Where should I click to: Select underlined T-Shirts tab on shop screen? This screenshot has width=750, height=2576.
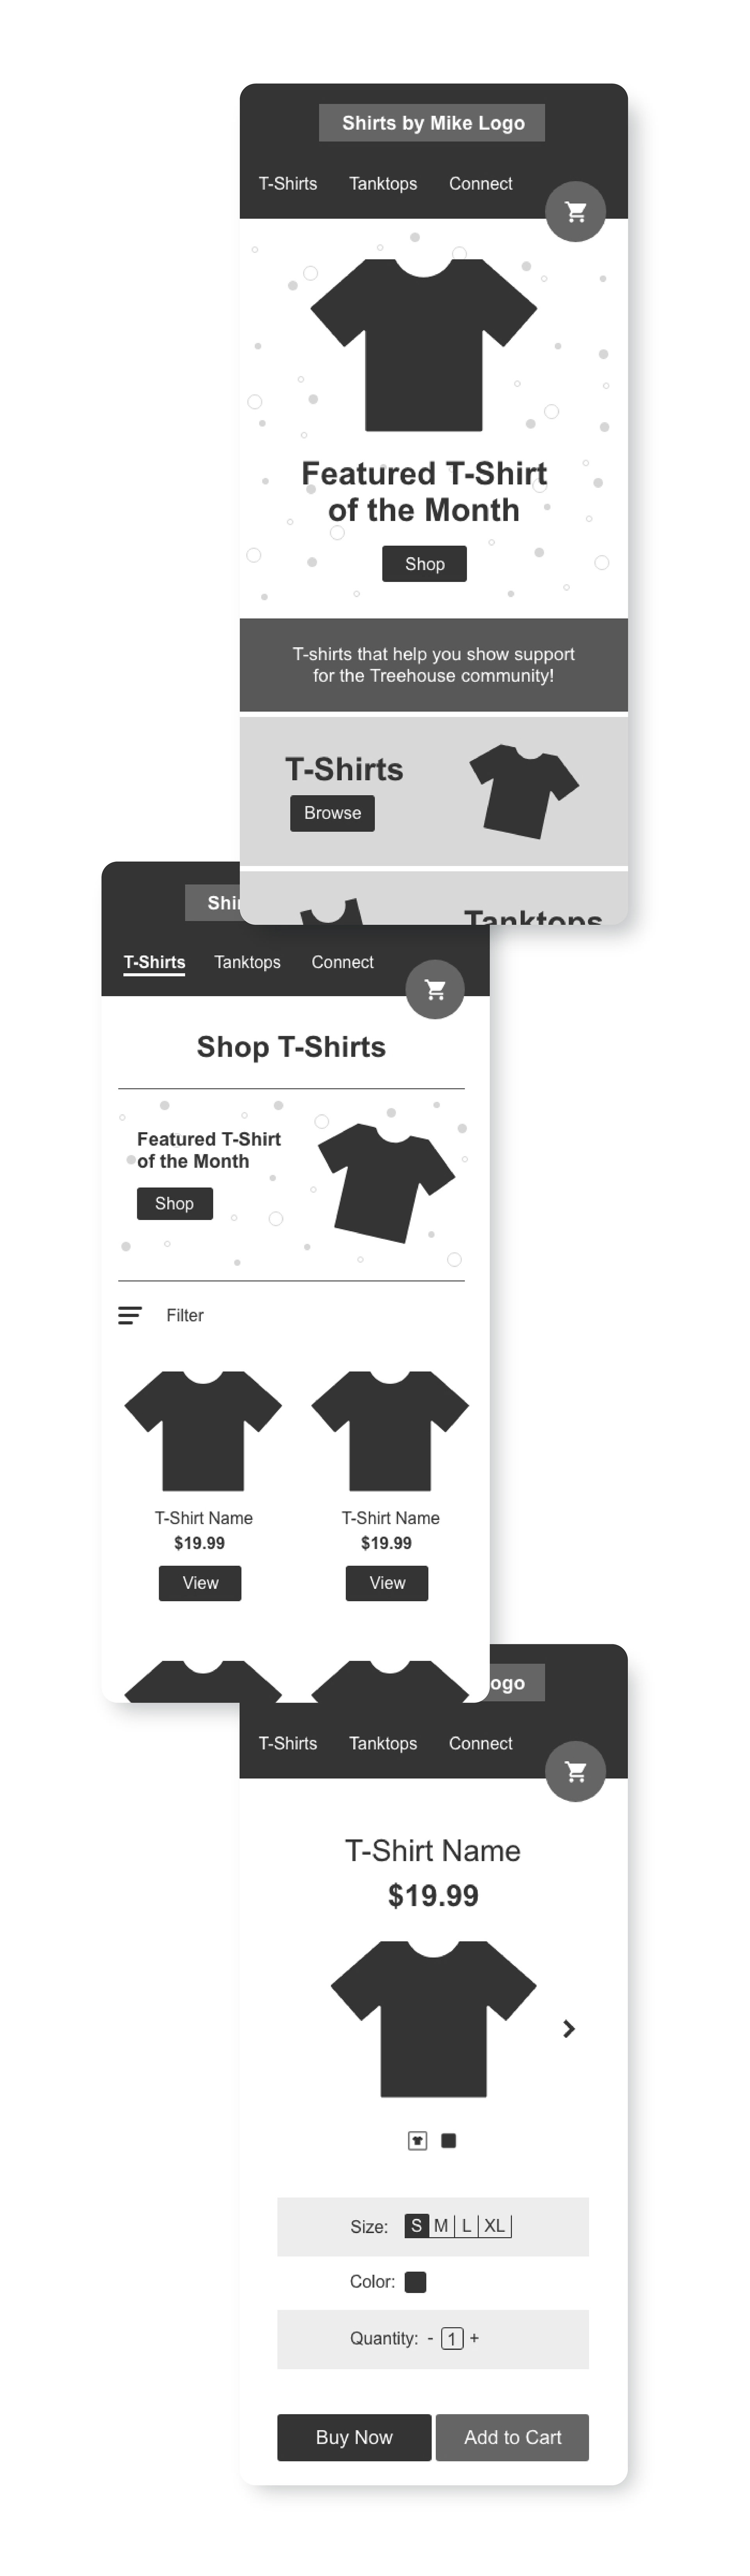click(x=154, y=962)
